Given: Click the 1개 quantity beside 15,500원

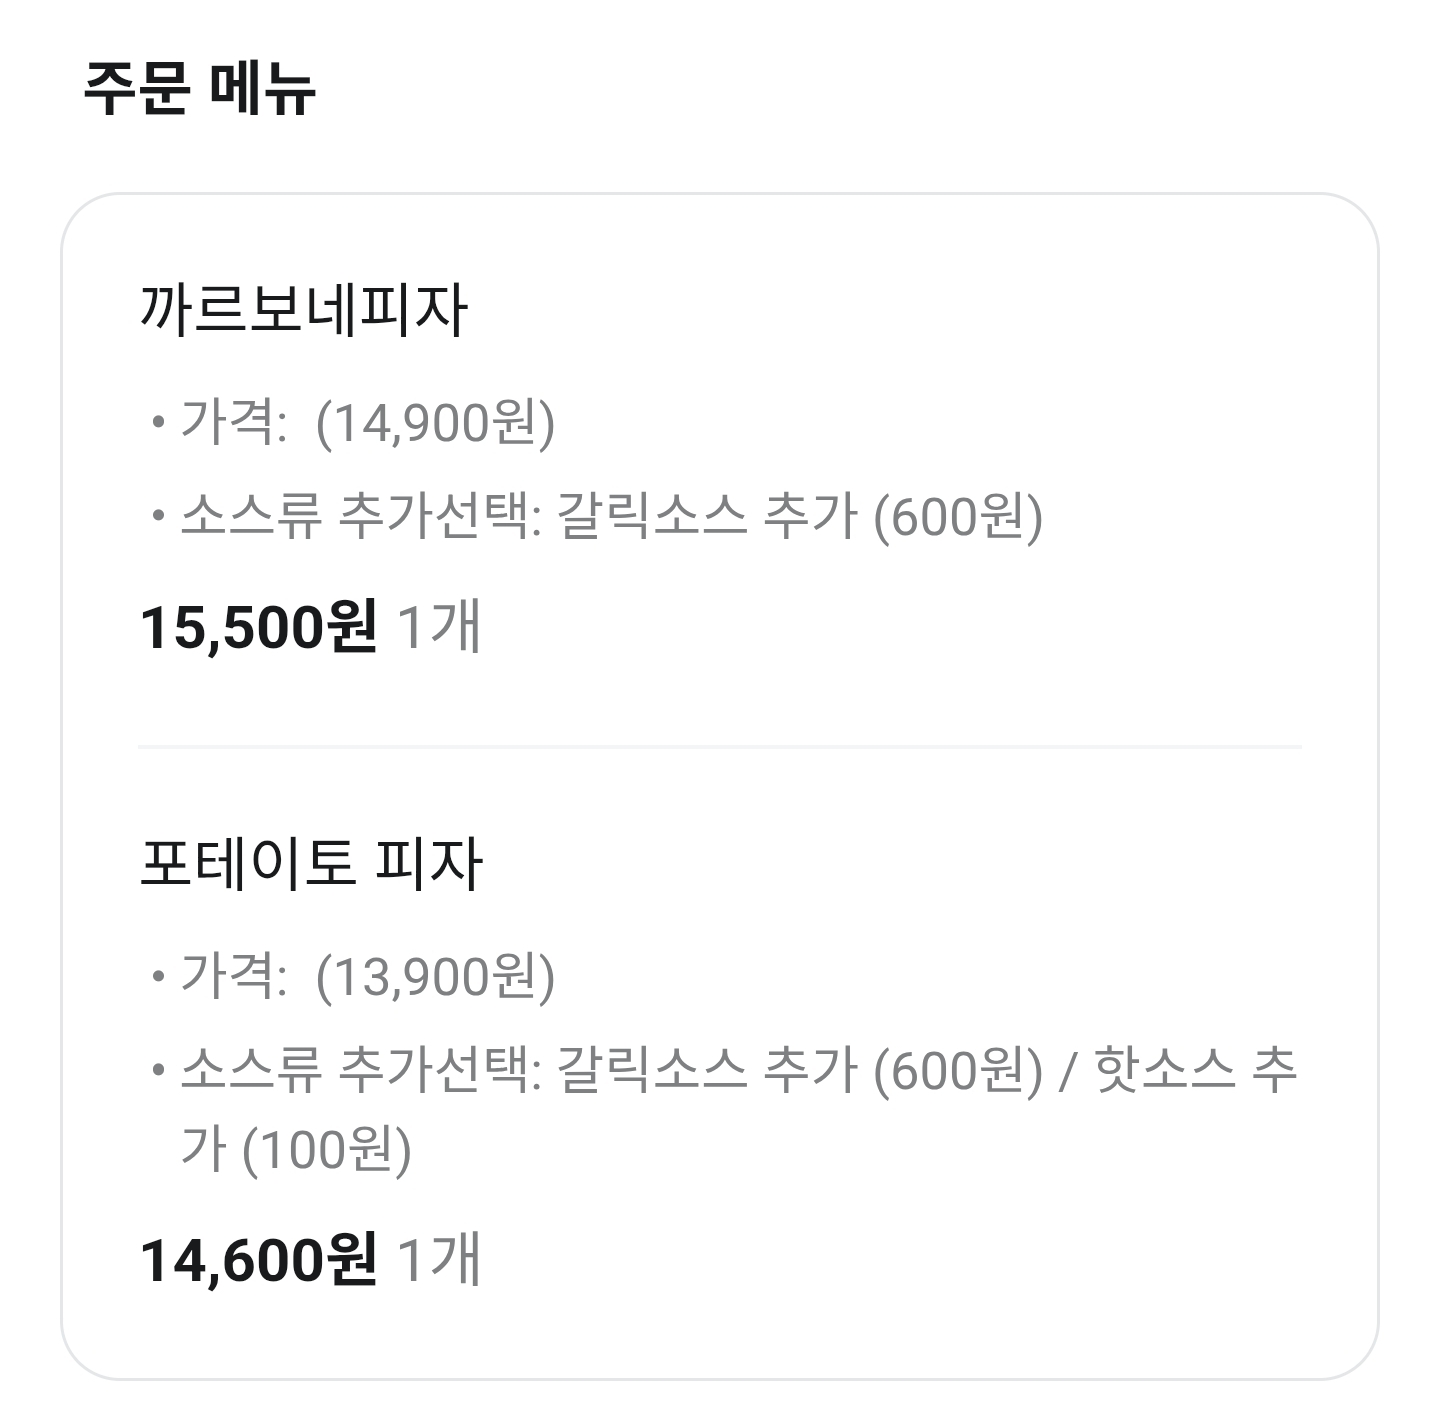Looking at the screenshot, I should 440,628.
